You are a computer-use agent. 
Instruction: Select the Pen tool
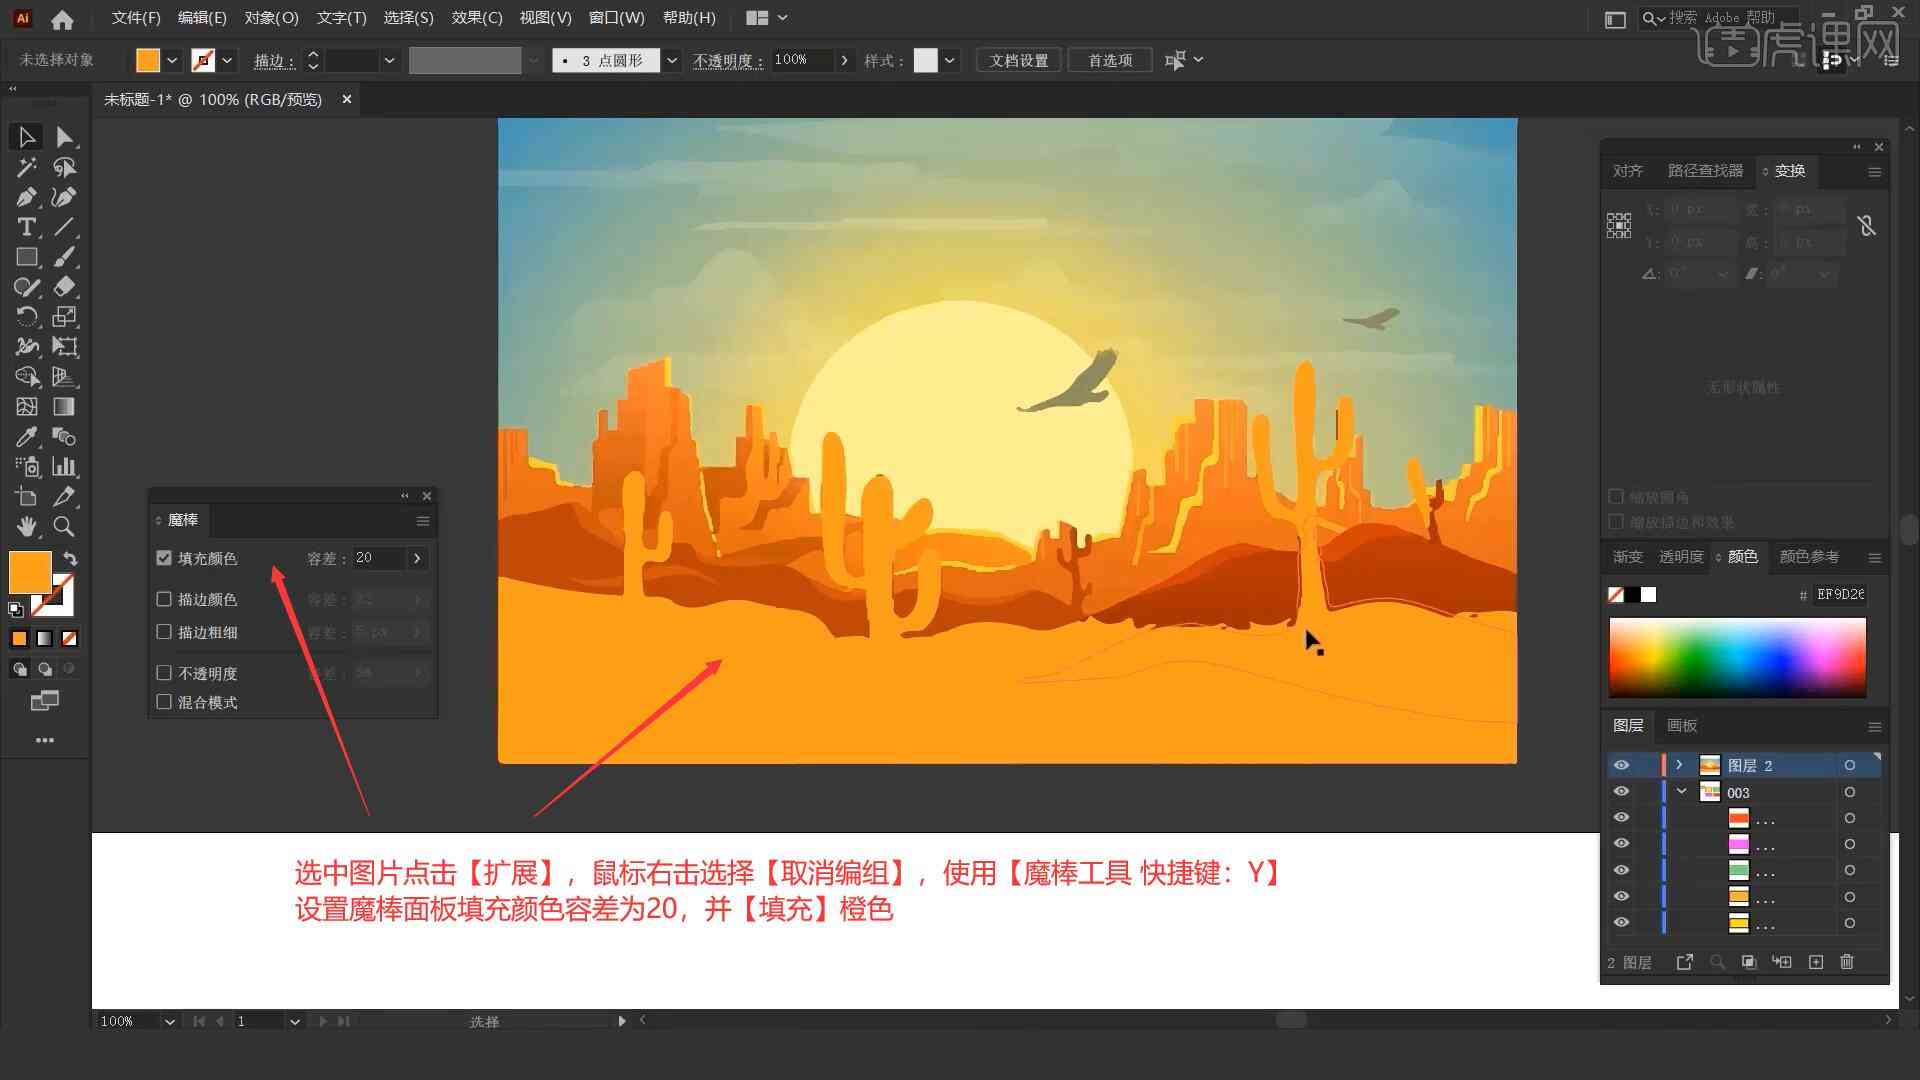(x=24, y=196)
